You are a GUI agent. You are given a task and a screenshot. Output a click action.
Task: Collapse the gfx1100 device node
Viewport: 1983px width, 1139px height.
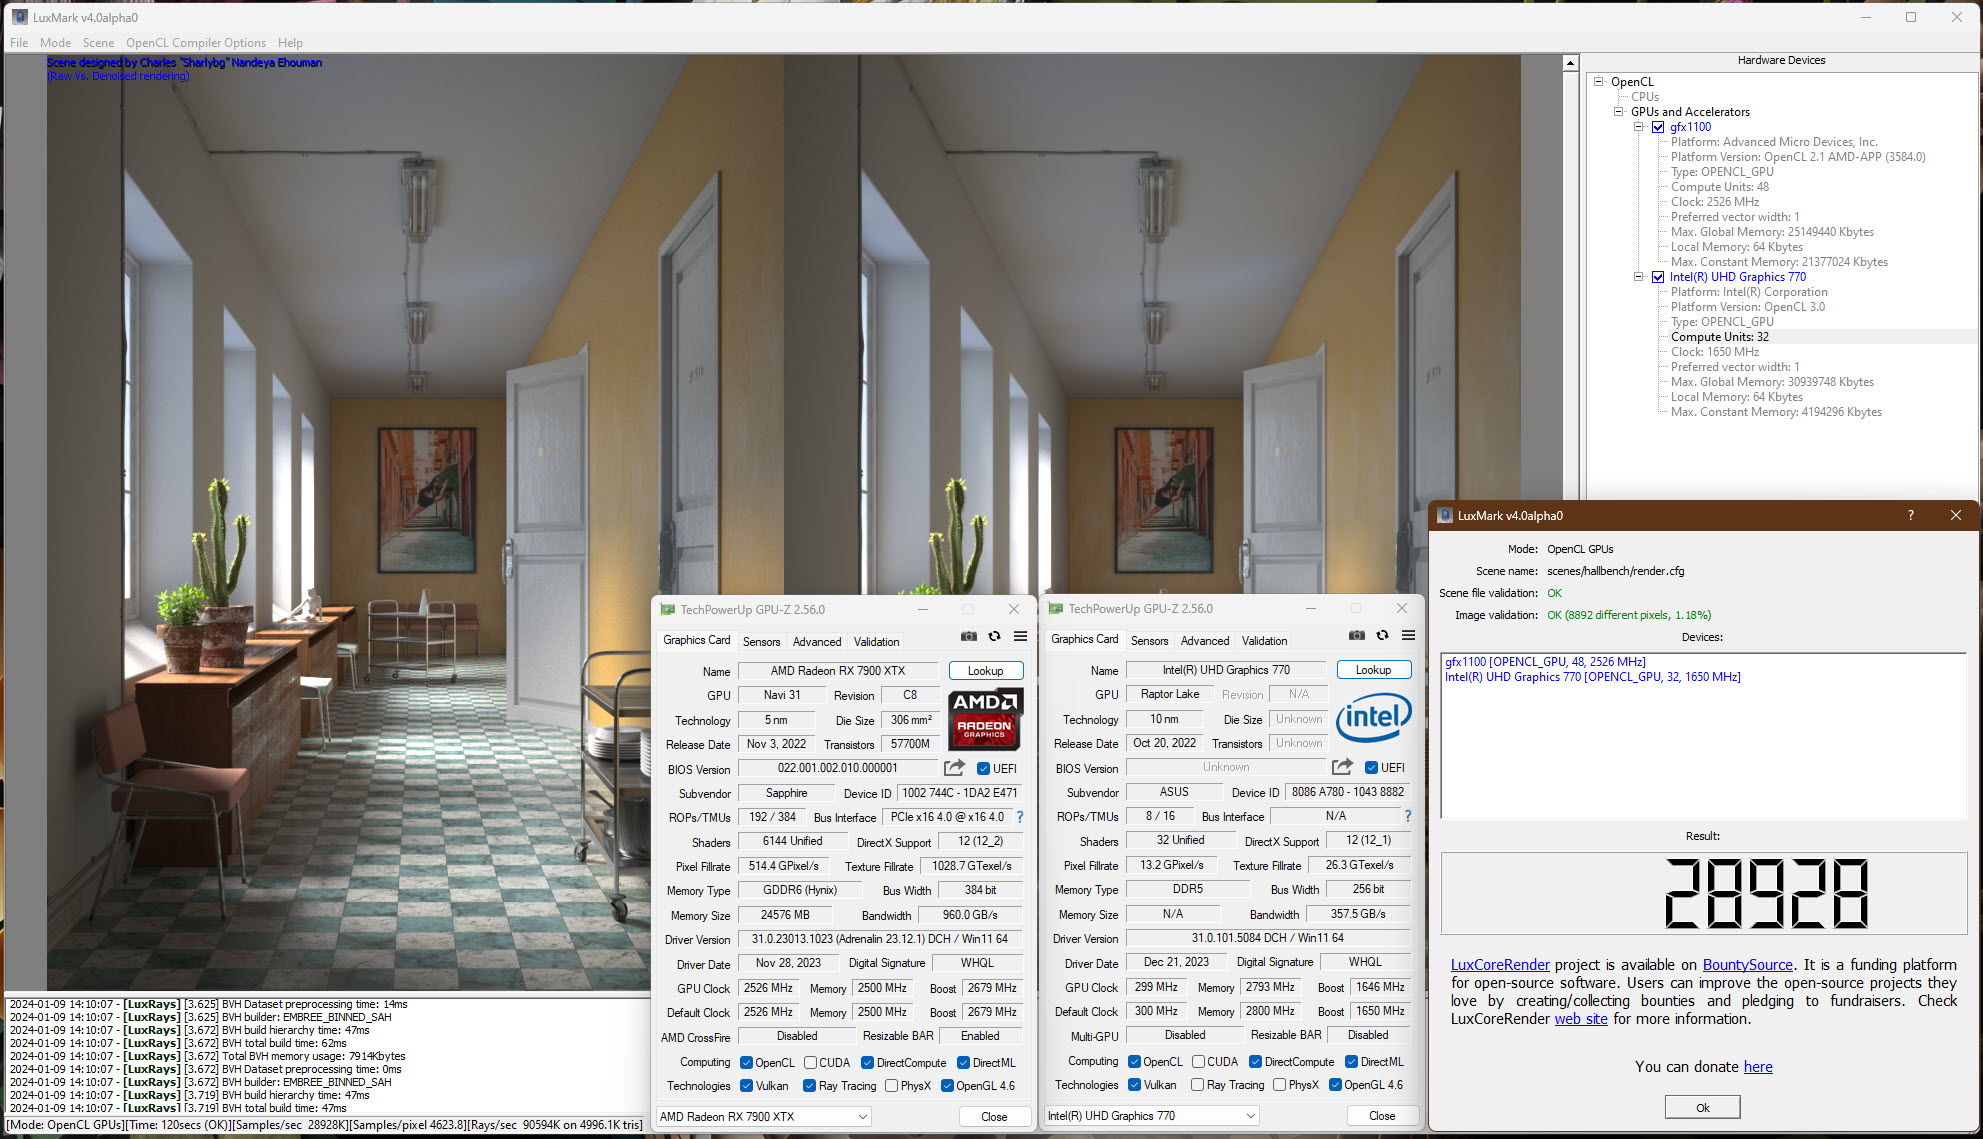coord(1638,127)
